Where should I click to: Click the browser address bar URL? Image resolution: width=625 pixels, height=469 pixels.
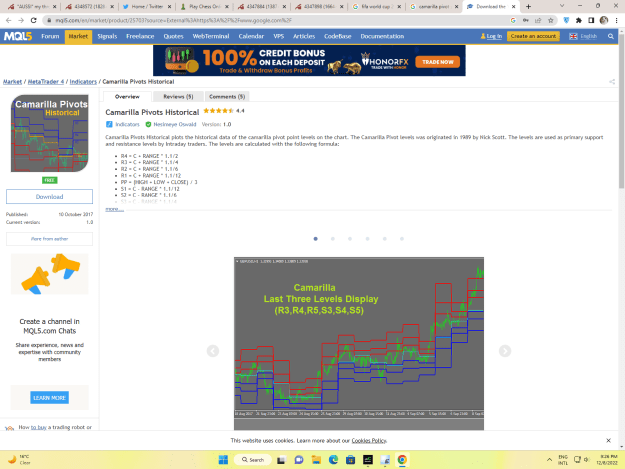tap(173, 20)
